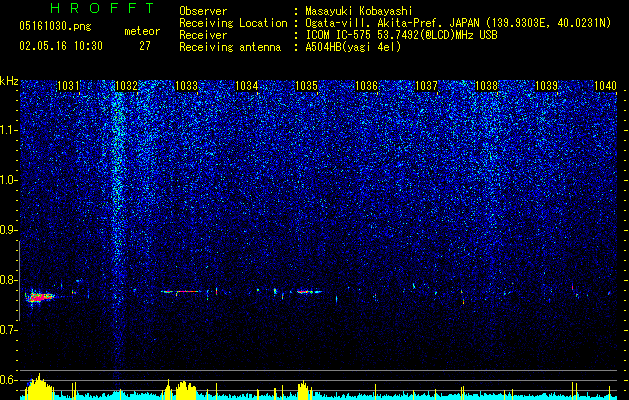Click the bright echo at 1035
Image resolution: width=629 pixels, height=400 pixels.
point(309,292)
